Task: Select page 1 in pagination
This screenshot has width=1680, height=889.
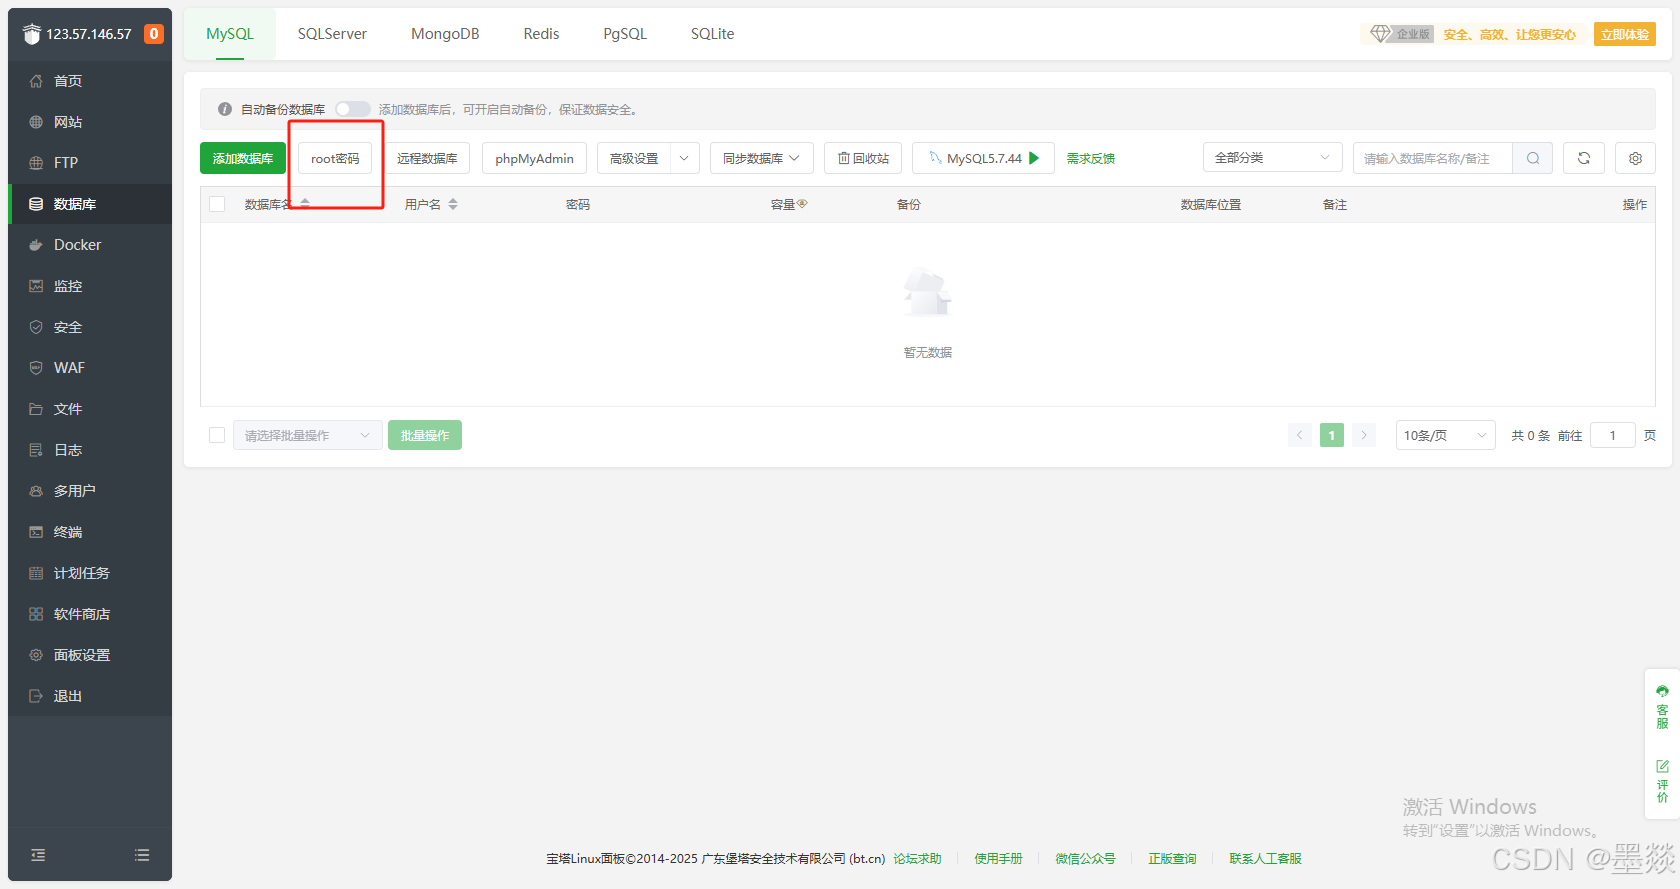Action: pyautogui.click(x=1332, y=435)
